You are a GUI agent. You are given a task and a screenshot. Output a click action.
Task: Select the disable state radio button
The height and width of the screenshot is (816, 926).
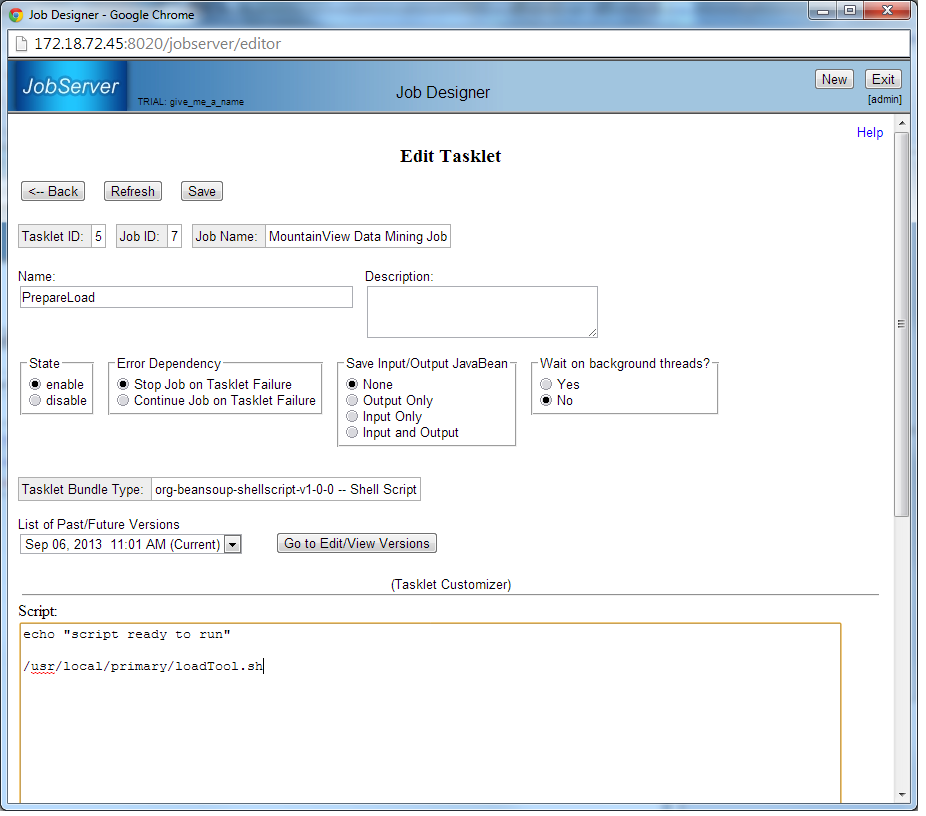point(36,401)
